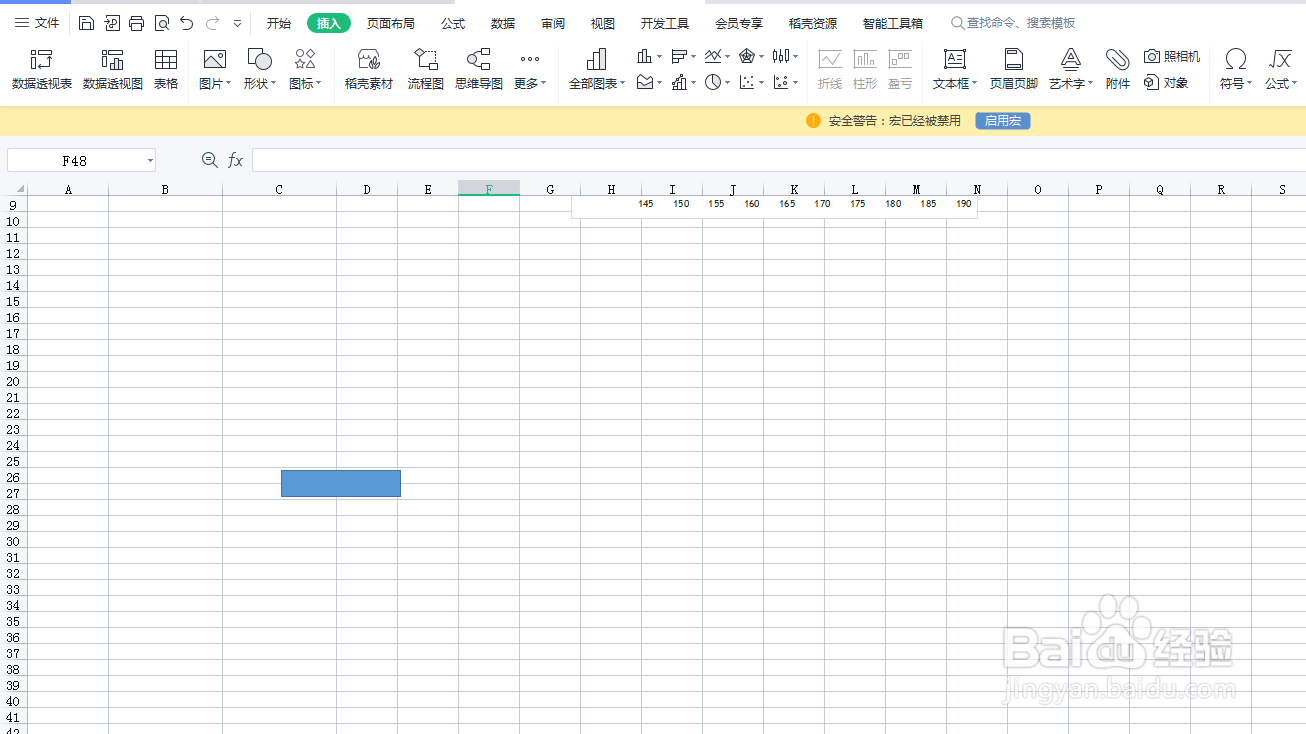Viewport: 1306px width, 734px height.
Task: Open the WordArt (艺术字) dropdown
Action: 1071,70
